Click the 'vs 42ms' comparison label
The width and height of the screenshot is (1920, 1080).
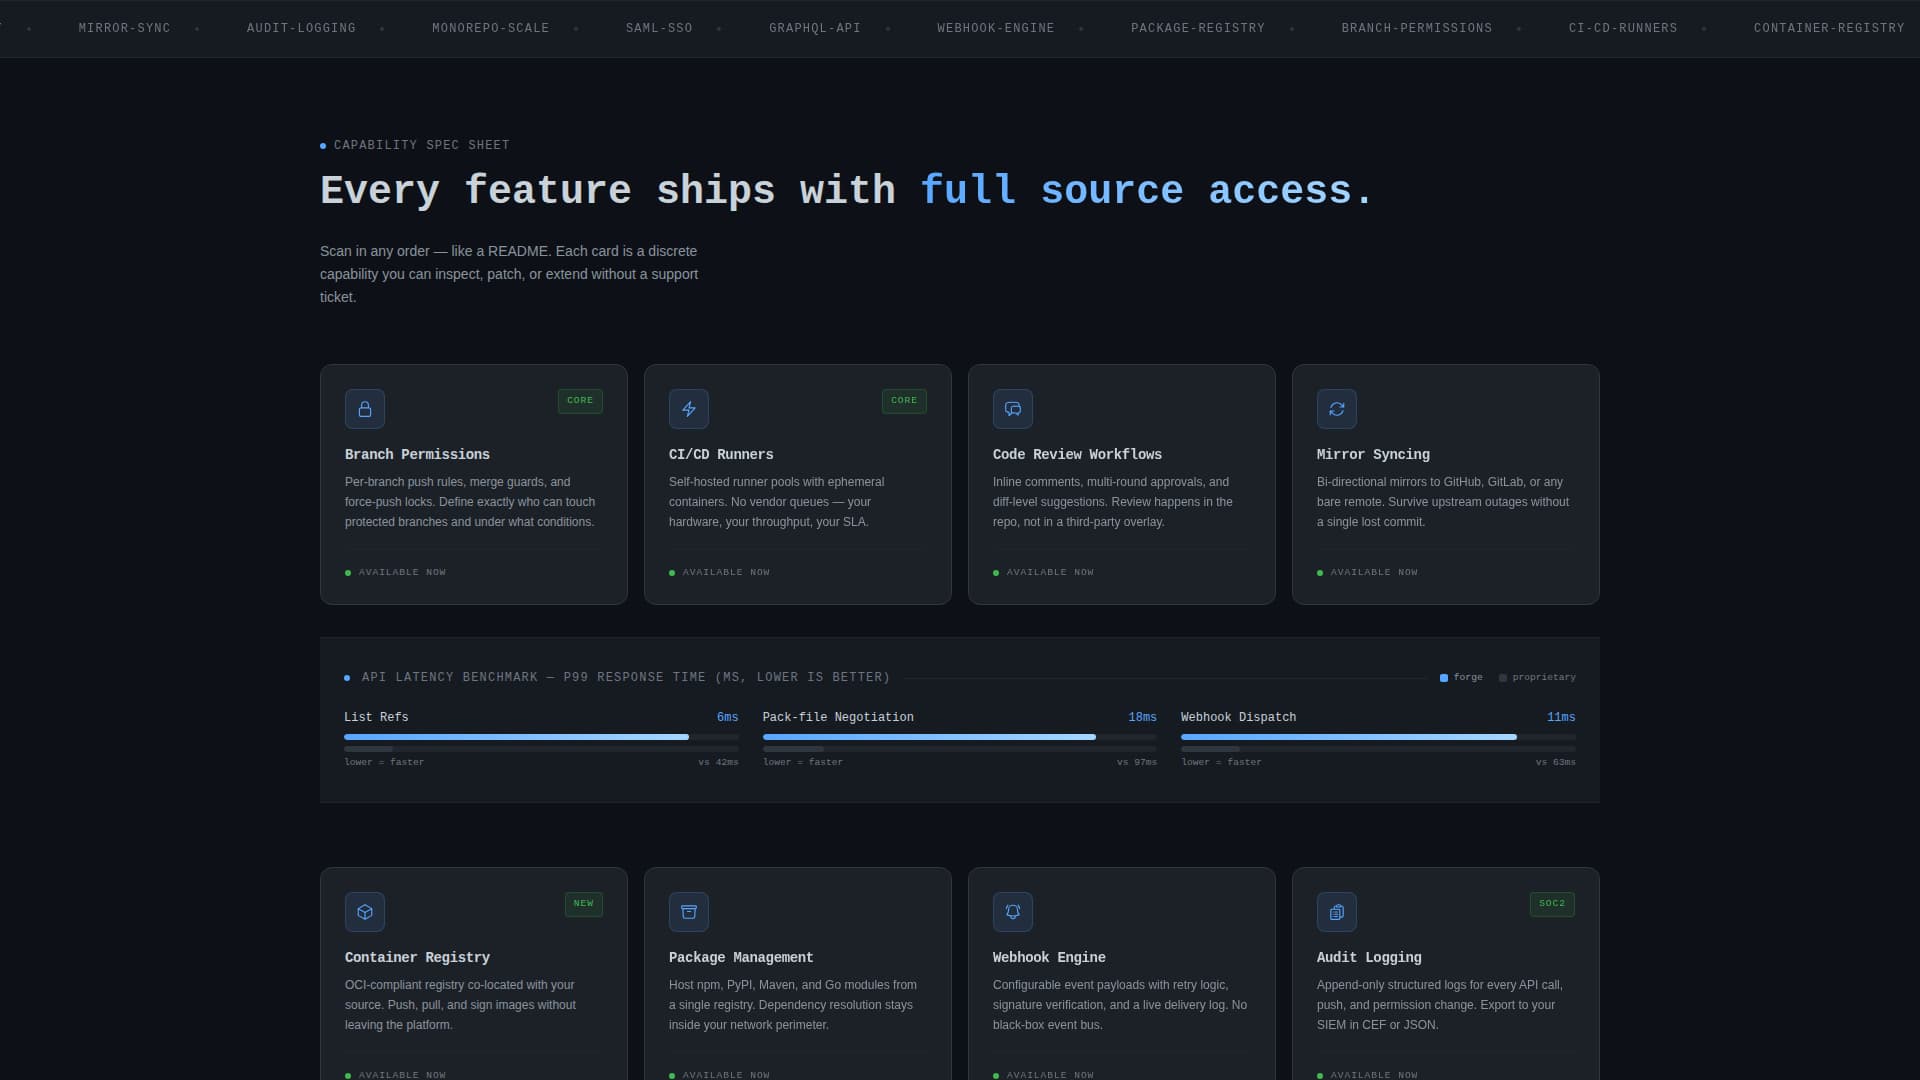(x=718, y=762)
